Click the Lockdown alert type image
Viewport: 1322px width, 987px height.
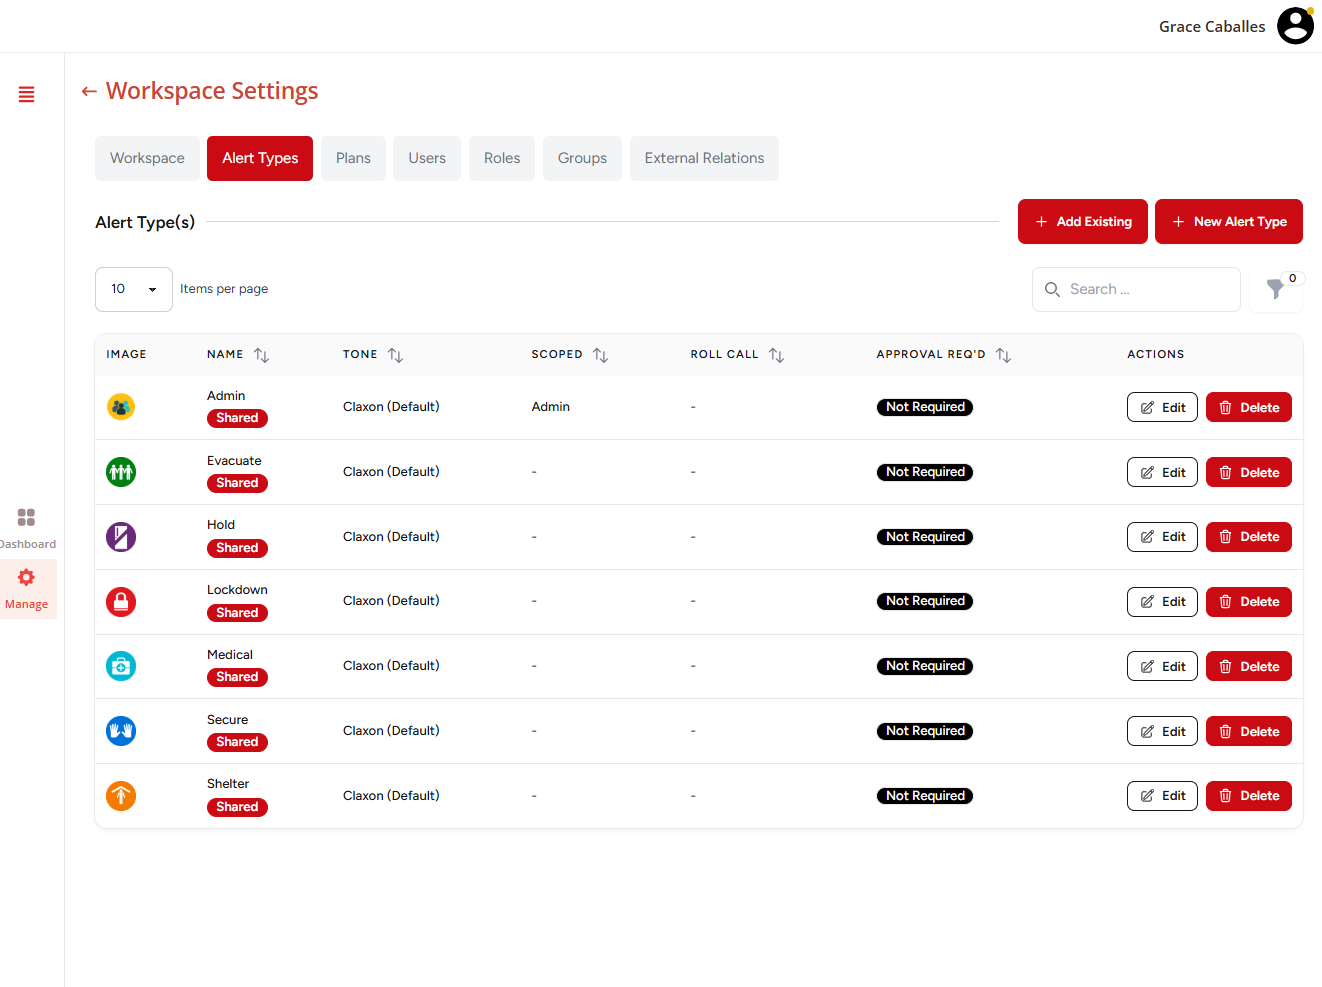(121, 602)
